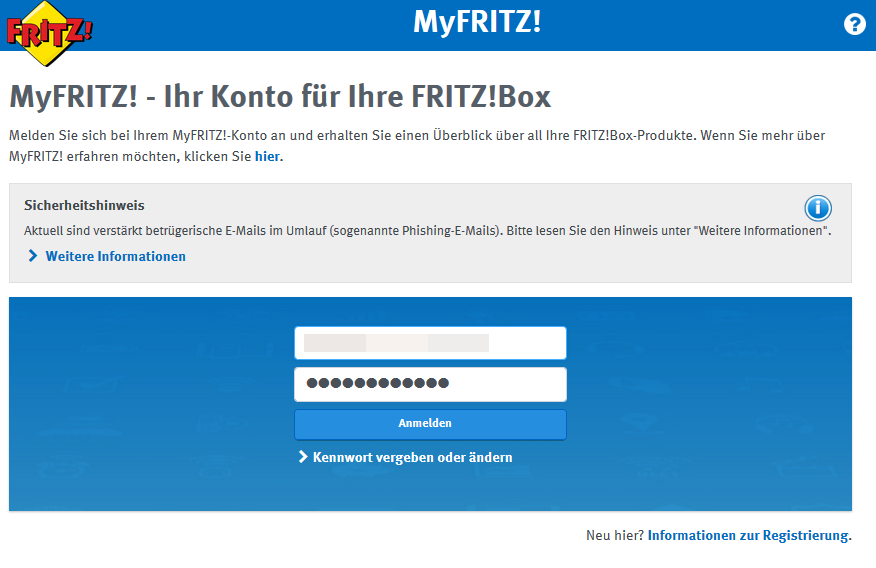Click the Anmelden button

(x=430, y=424)
